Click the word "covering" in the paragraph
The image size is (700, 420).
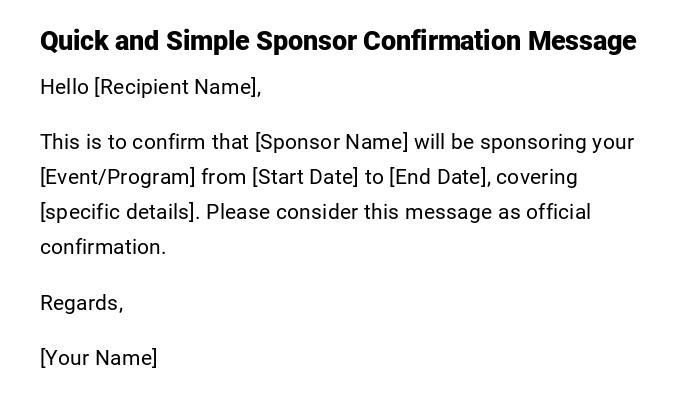[537, 177]
